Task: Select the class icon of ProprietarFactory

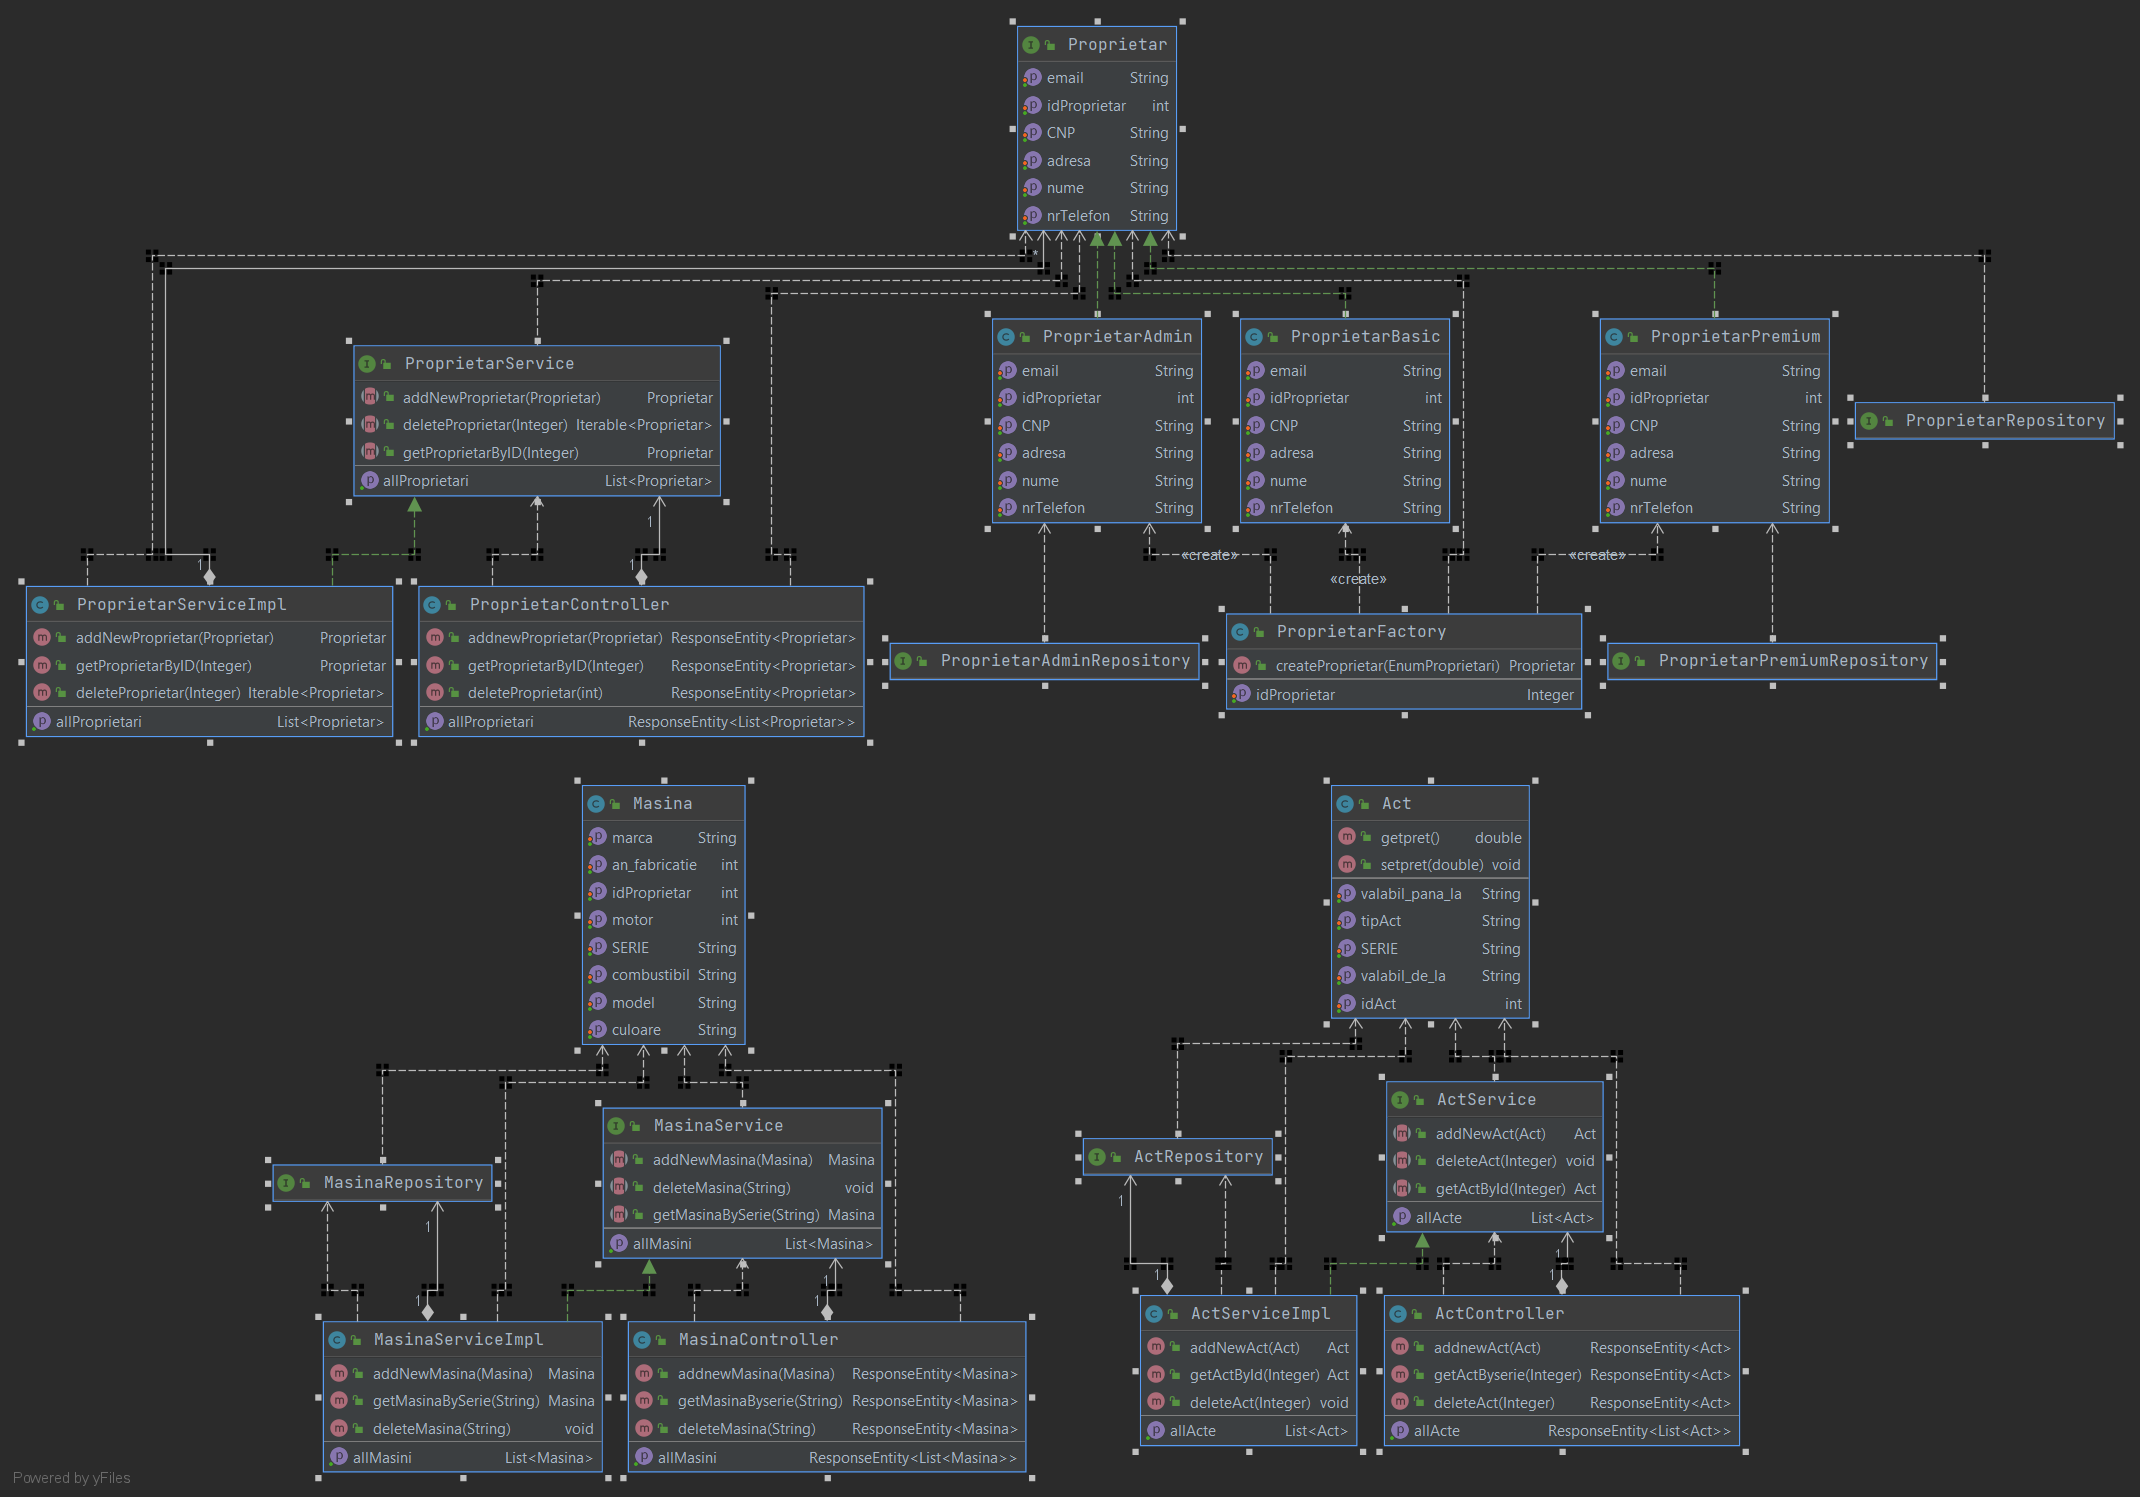Action: click(1240, 631)
